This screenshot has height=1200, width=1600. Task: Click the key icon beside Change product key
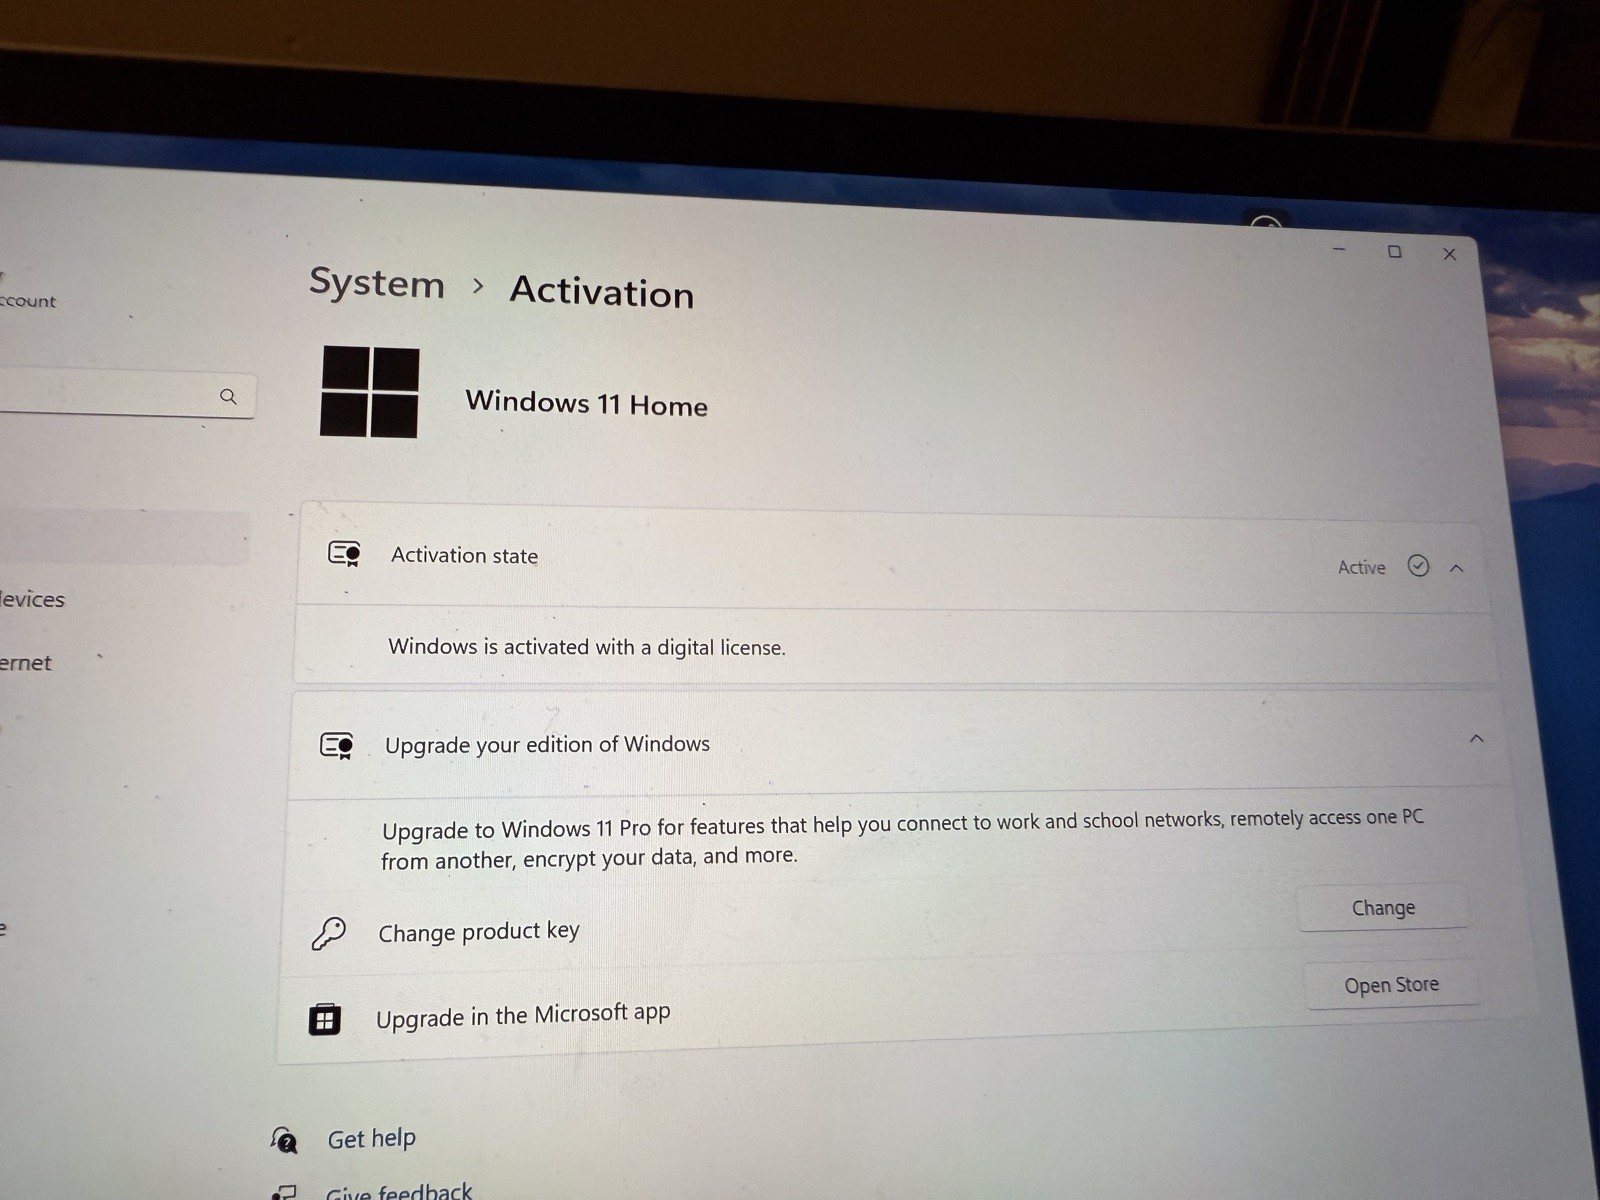[x=328, y=933]
